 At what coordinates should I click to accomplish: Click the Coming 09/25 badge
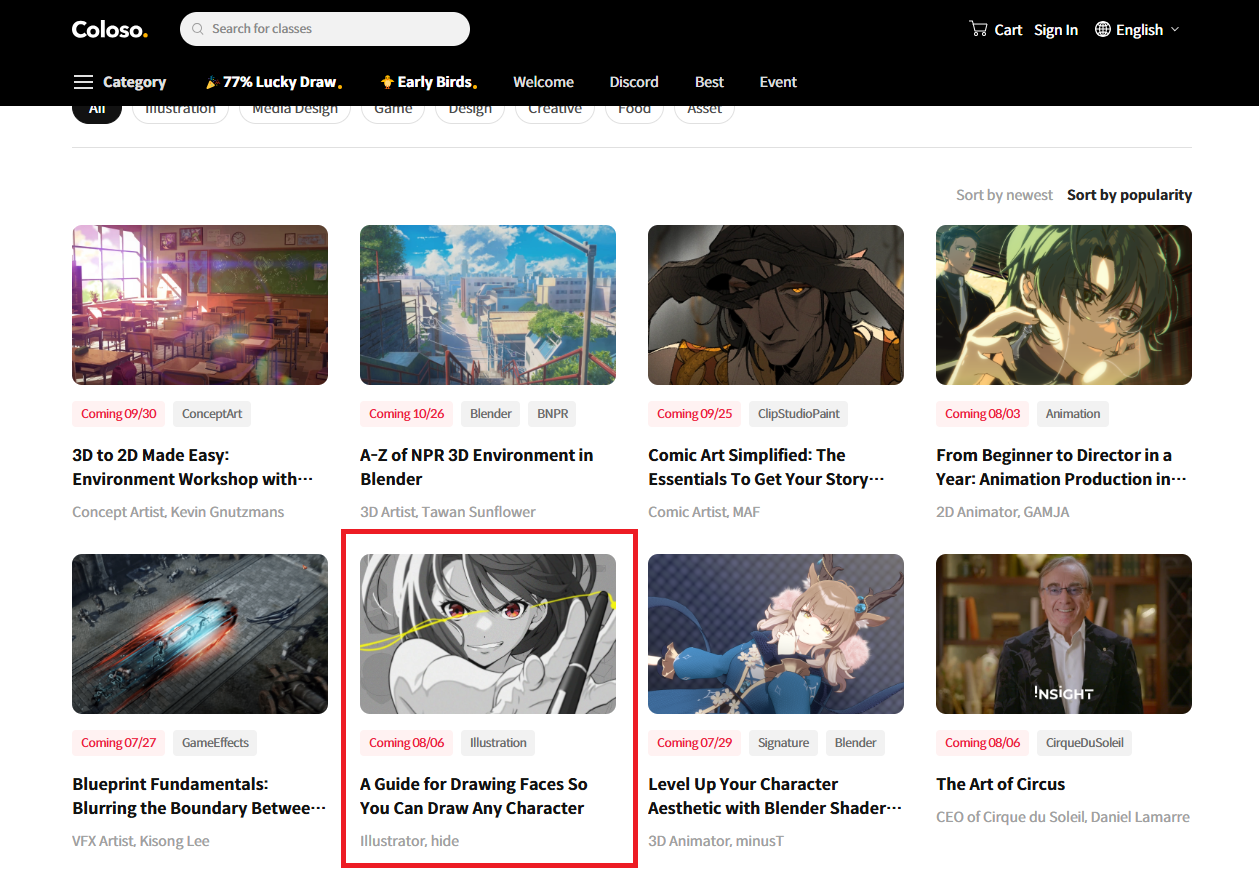(695, 414)
